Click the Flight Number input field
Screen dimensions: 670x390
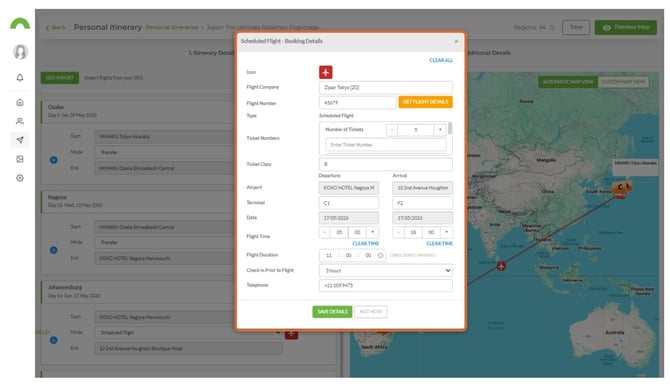pyautogui.click(x=357, y=103)
